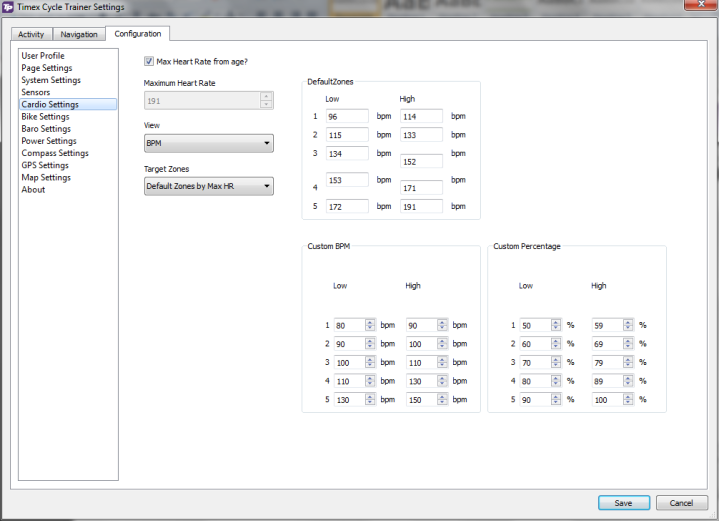Switch to the Navigation tab
The image size is (719, 521).
pos(79,34)
